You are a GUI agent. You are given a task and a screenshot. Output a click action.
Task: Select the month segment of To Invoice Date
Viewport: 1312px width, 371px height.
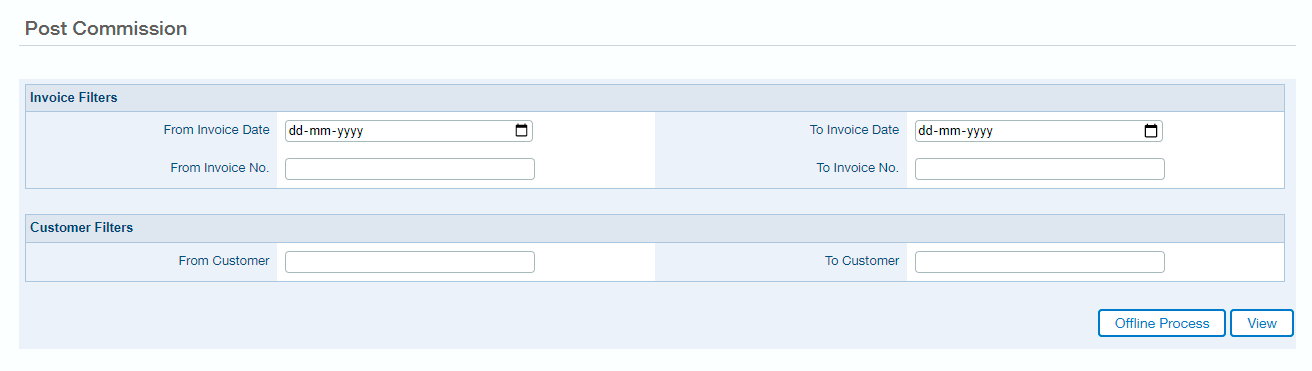coord(950,131)
